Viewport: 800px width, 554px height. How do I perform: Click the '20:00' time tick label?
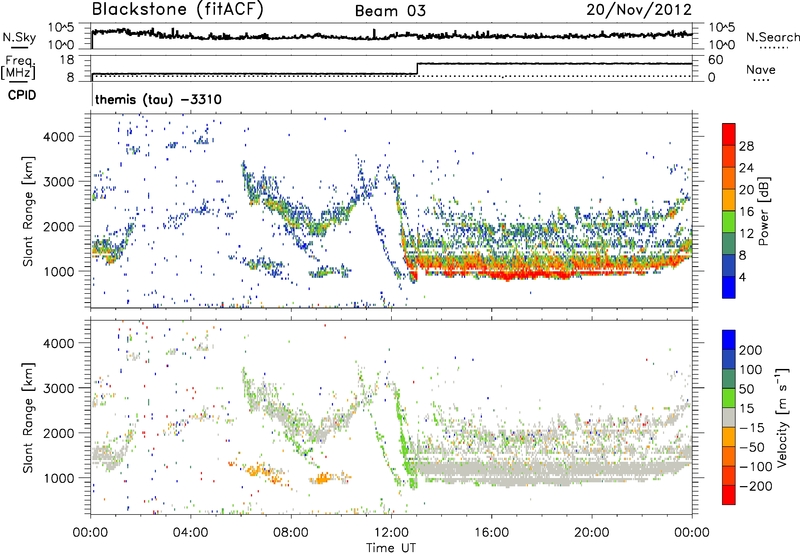591,533
